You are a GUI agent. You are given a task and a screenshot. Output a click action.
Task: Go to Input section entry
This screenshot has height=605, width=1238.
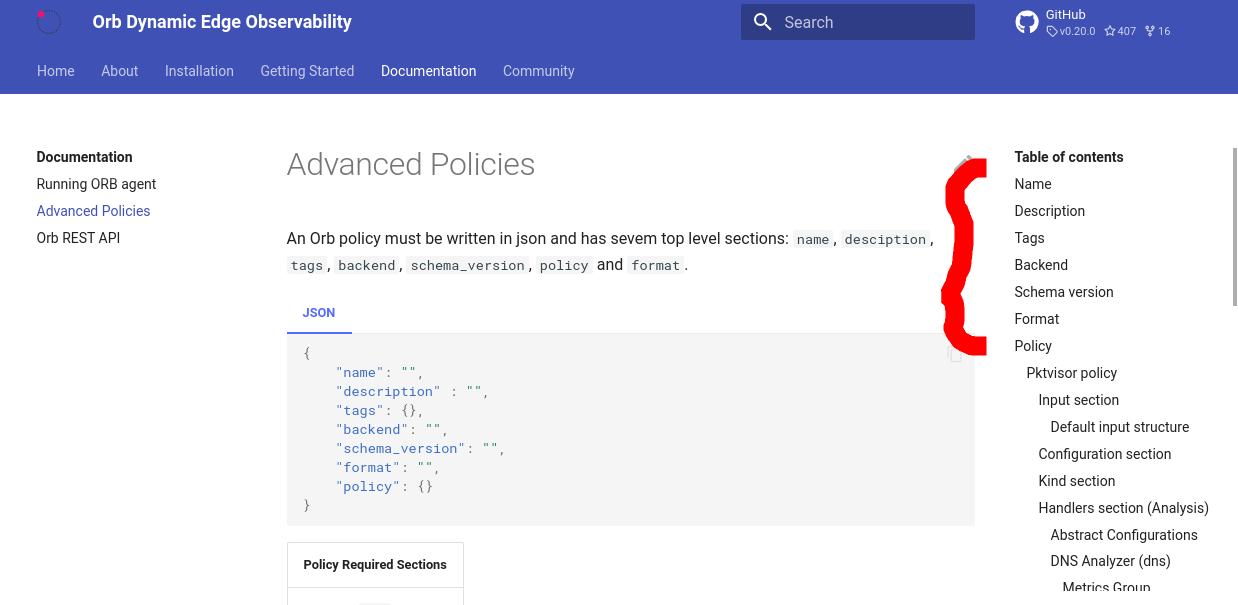[1079, 400]
